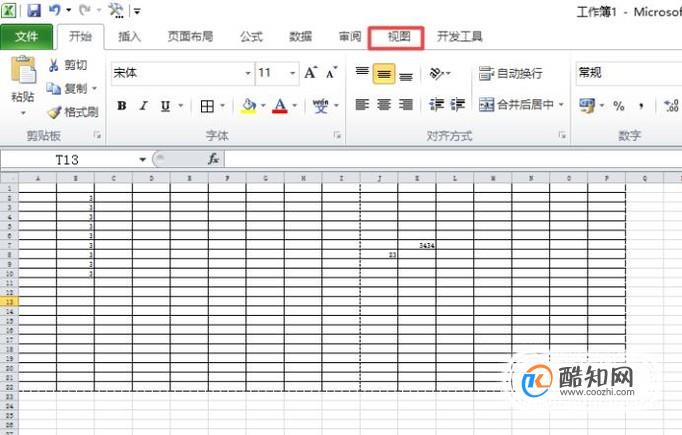Expand the paste options arrow
This screenshot has height=435, width=682.
click(23, 114)
